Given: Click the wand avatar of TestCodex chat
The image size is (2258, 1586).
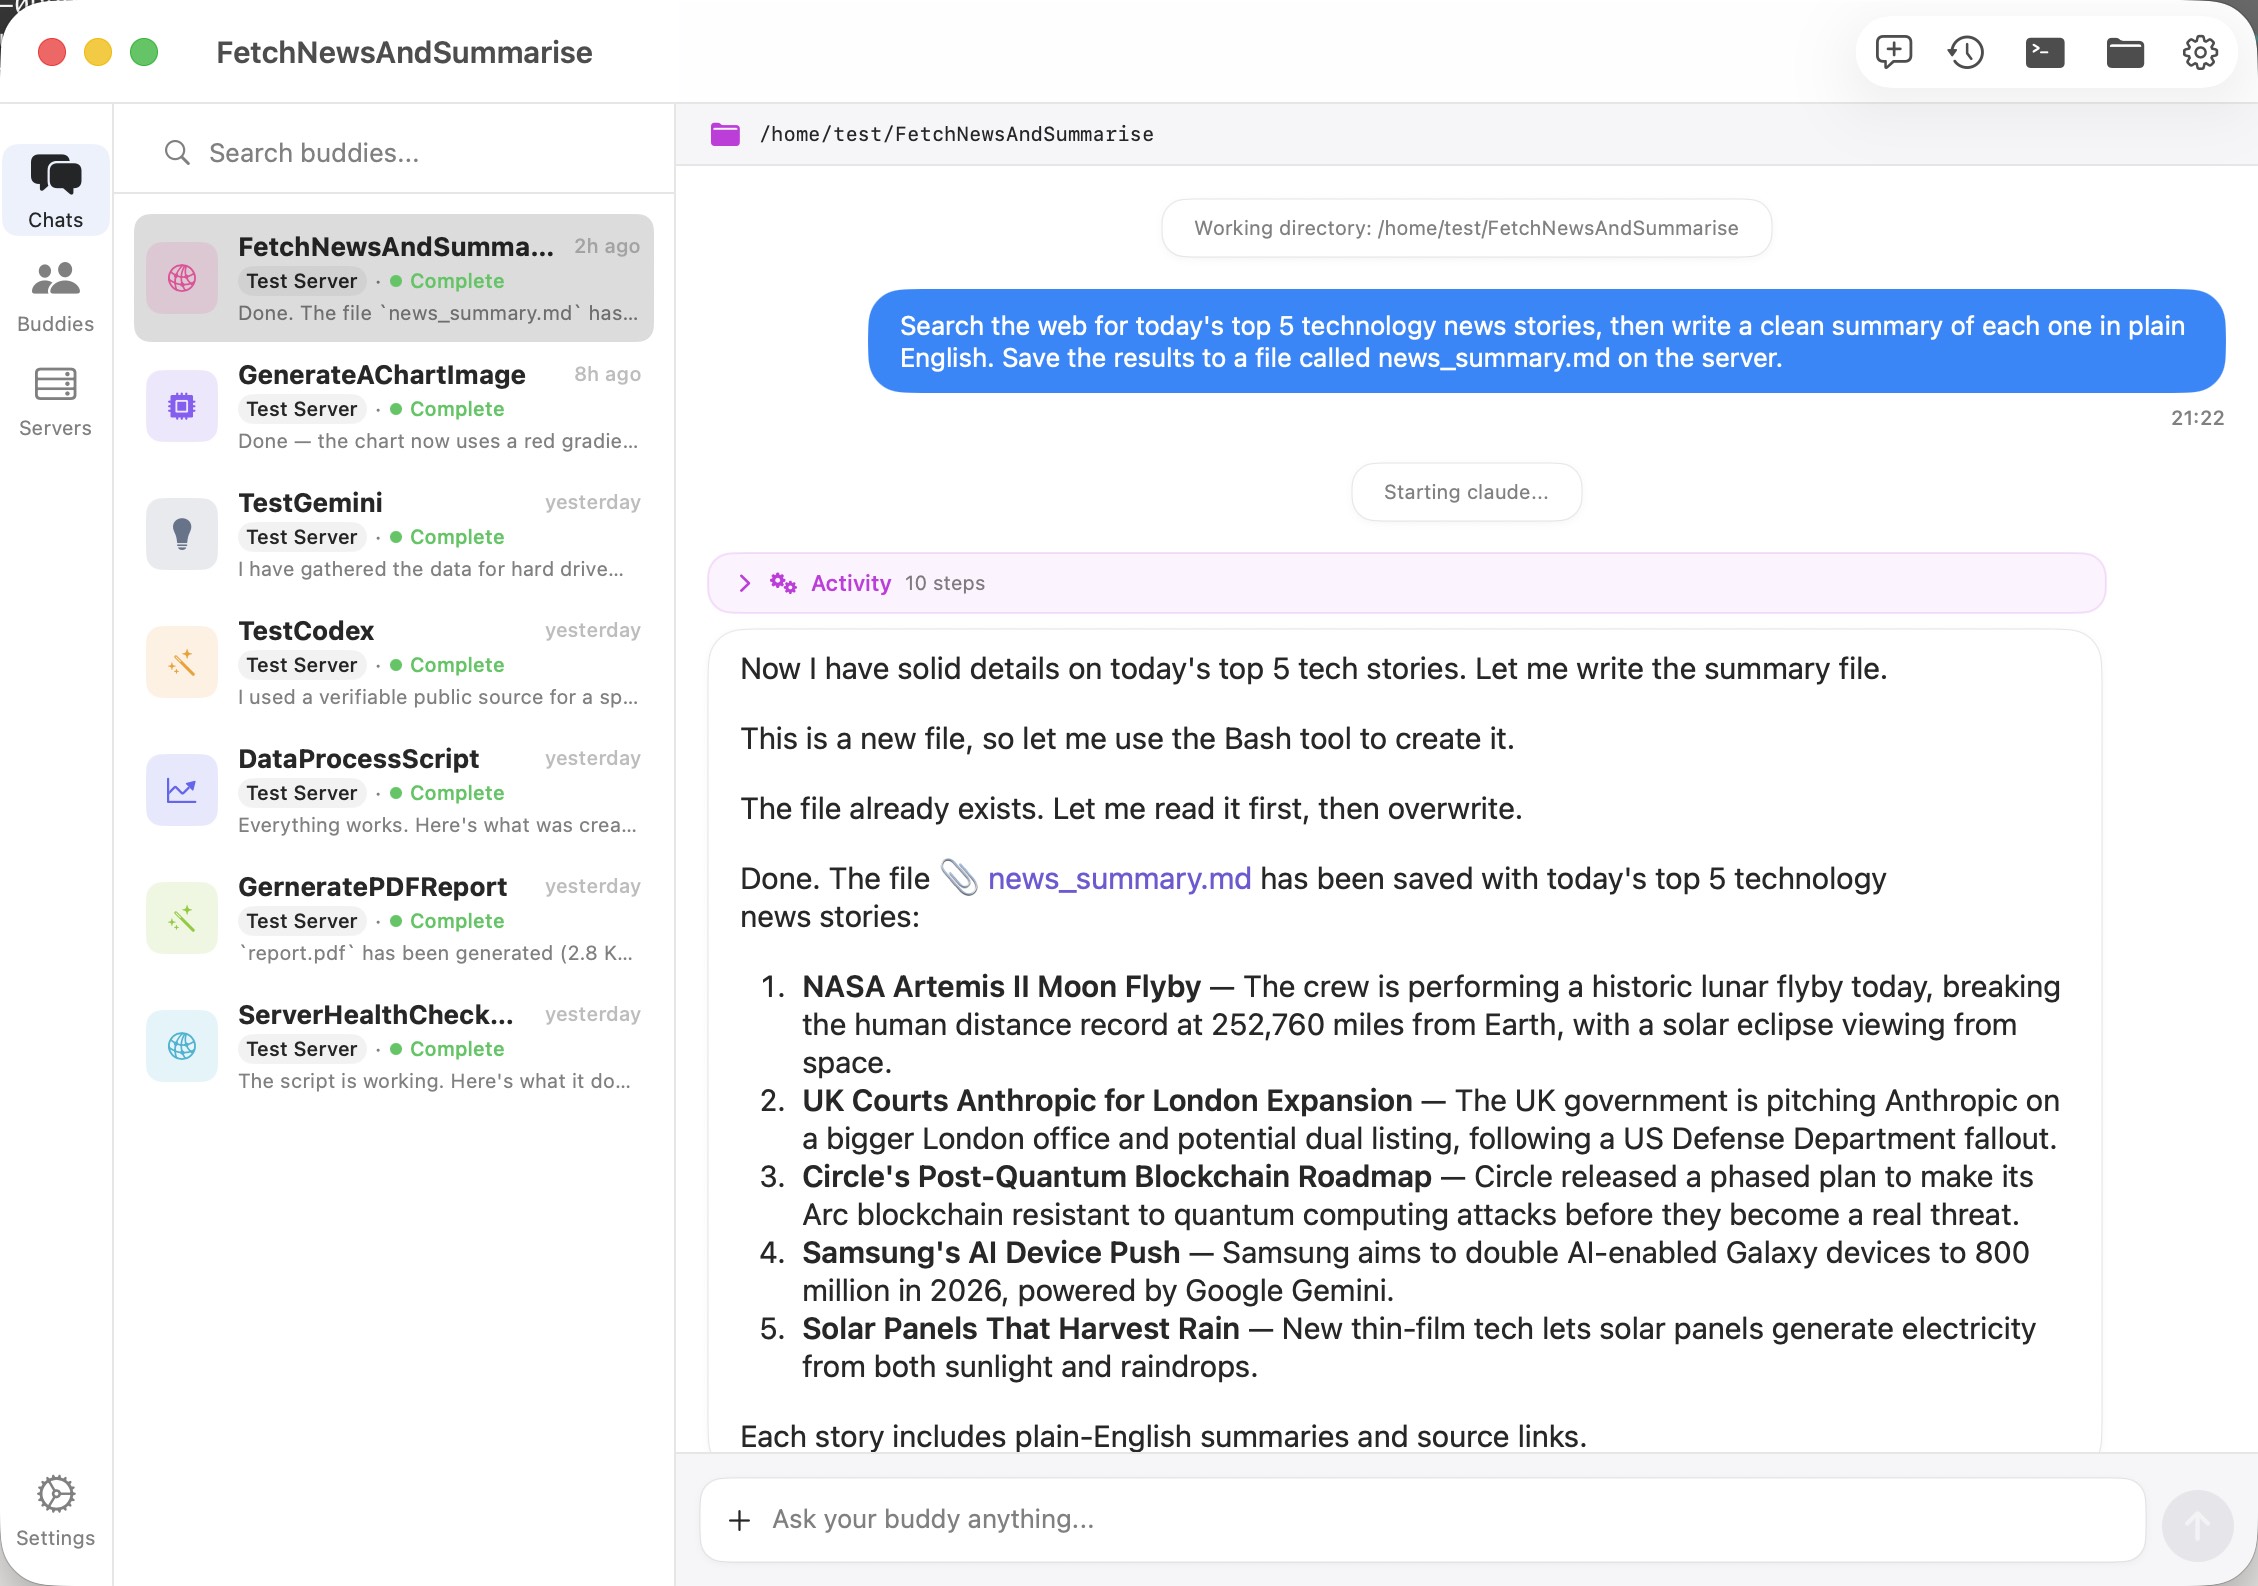Looking at the screenshot, I should 182,662.
